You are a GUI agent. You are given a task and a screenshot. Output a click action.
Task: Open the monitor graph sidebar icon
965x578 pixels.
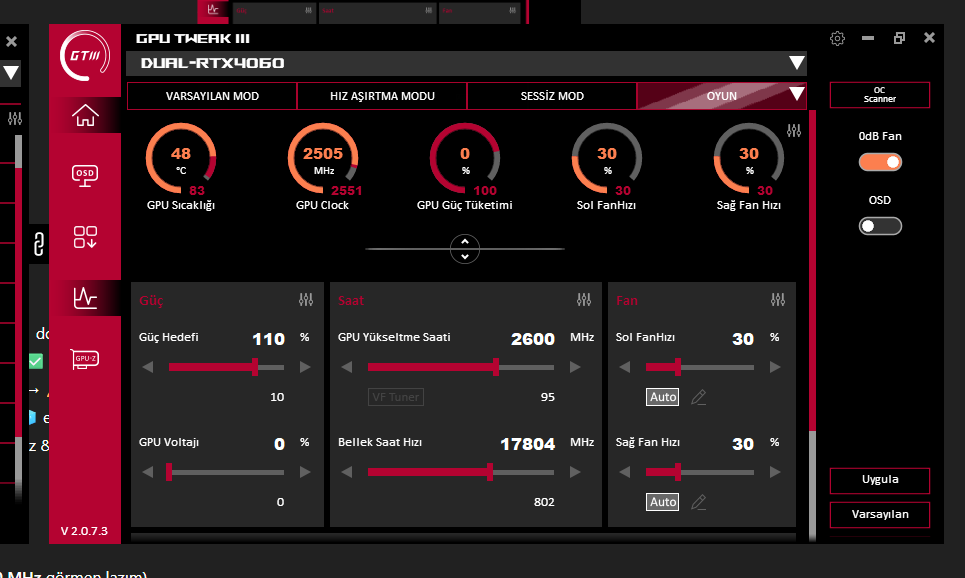(85, 298)
